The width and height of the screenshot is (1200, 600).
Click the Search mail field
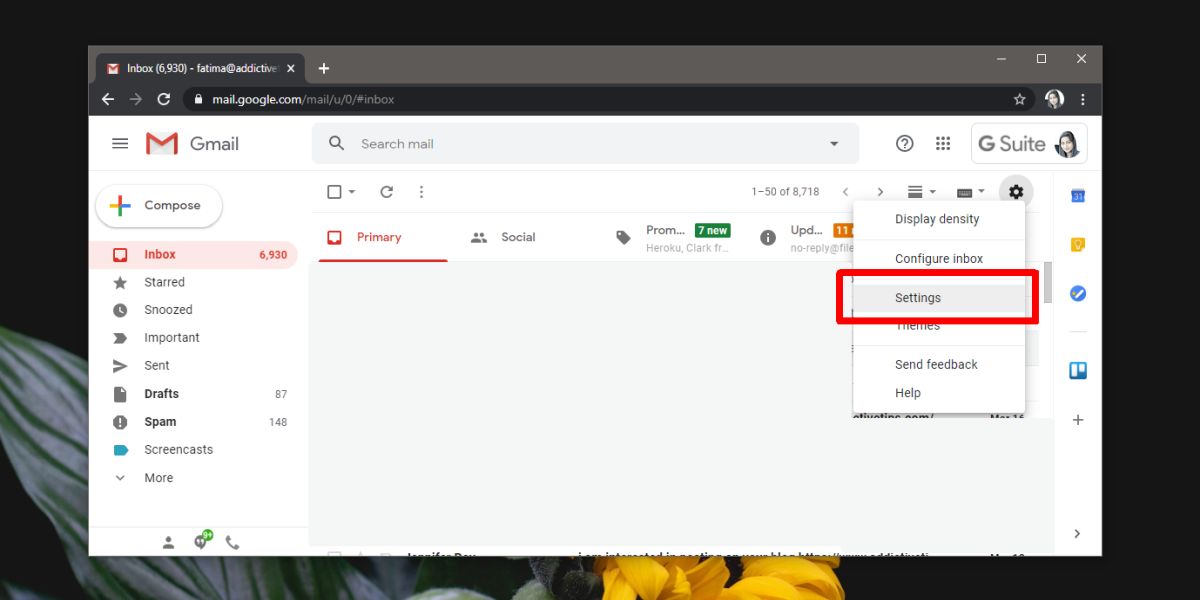pyautogui.click(x=585, y=144)
